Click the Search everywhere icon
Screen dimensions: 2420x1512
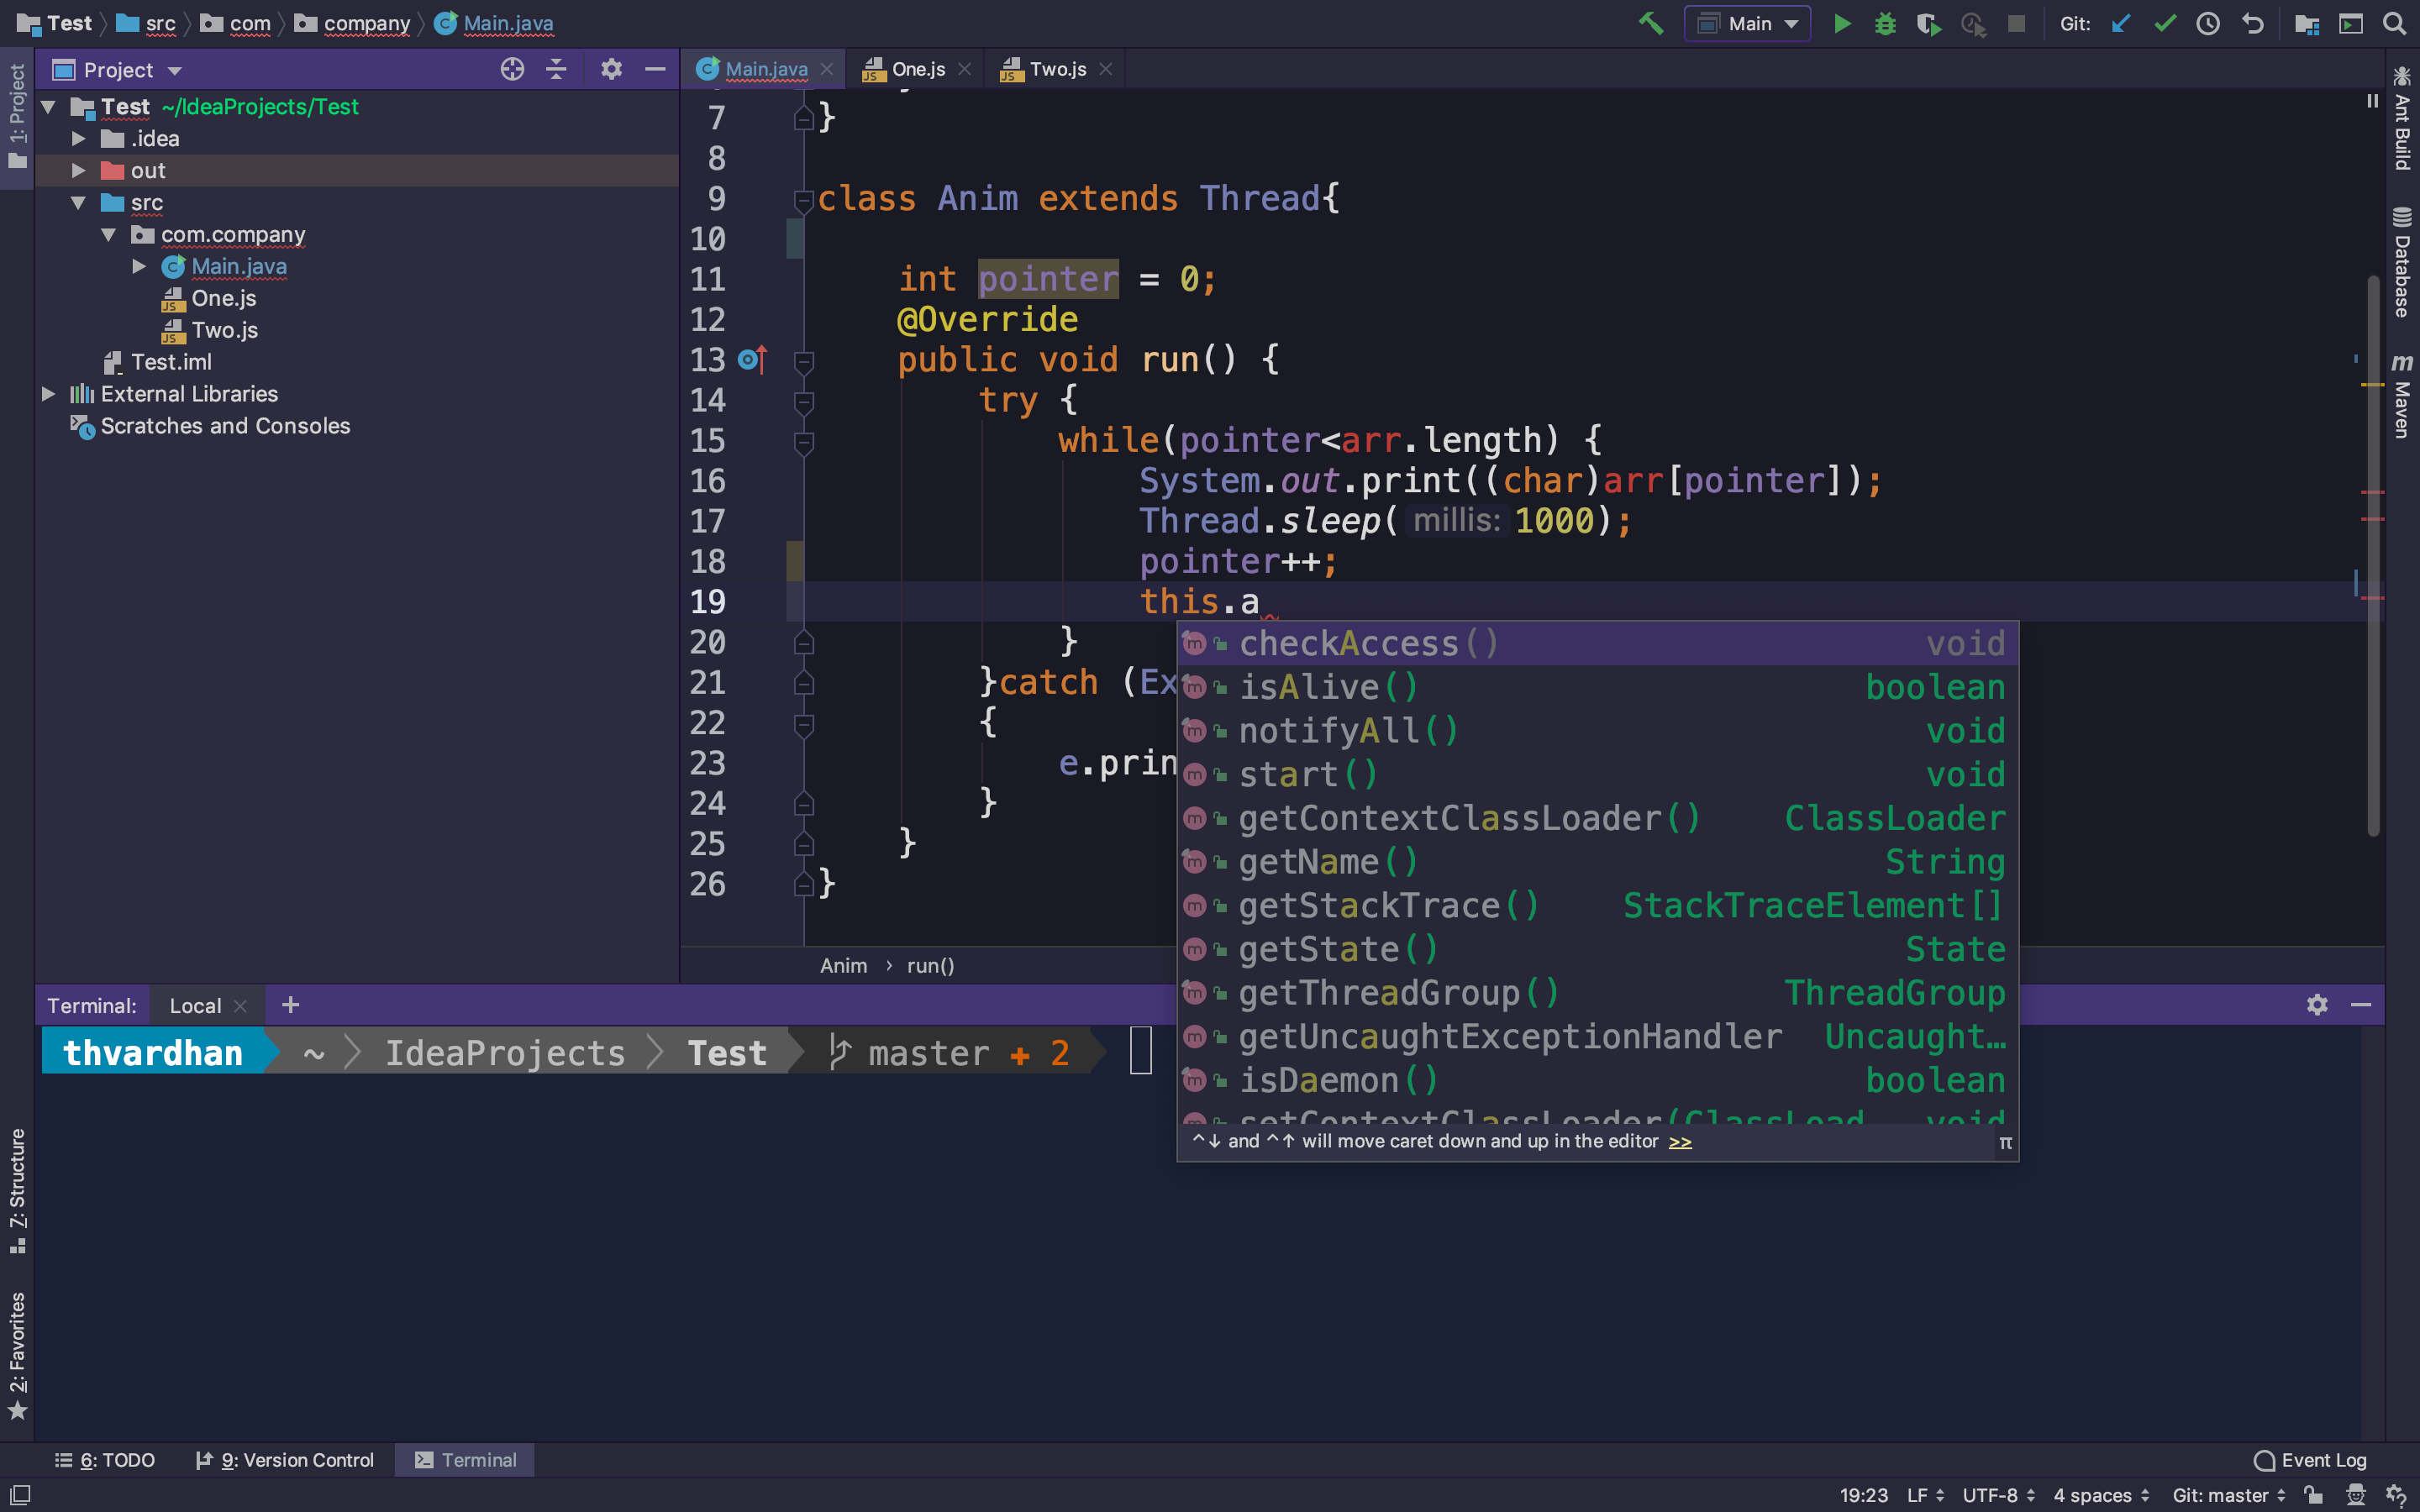click(2396, 23)
